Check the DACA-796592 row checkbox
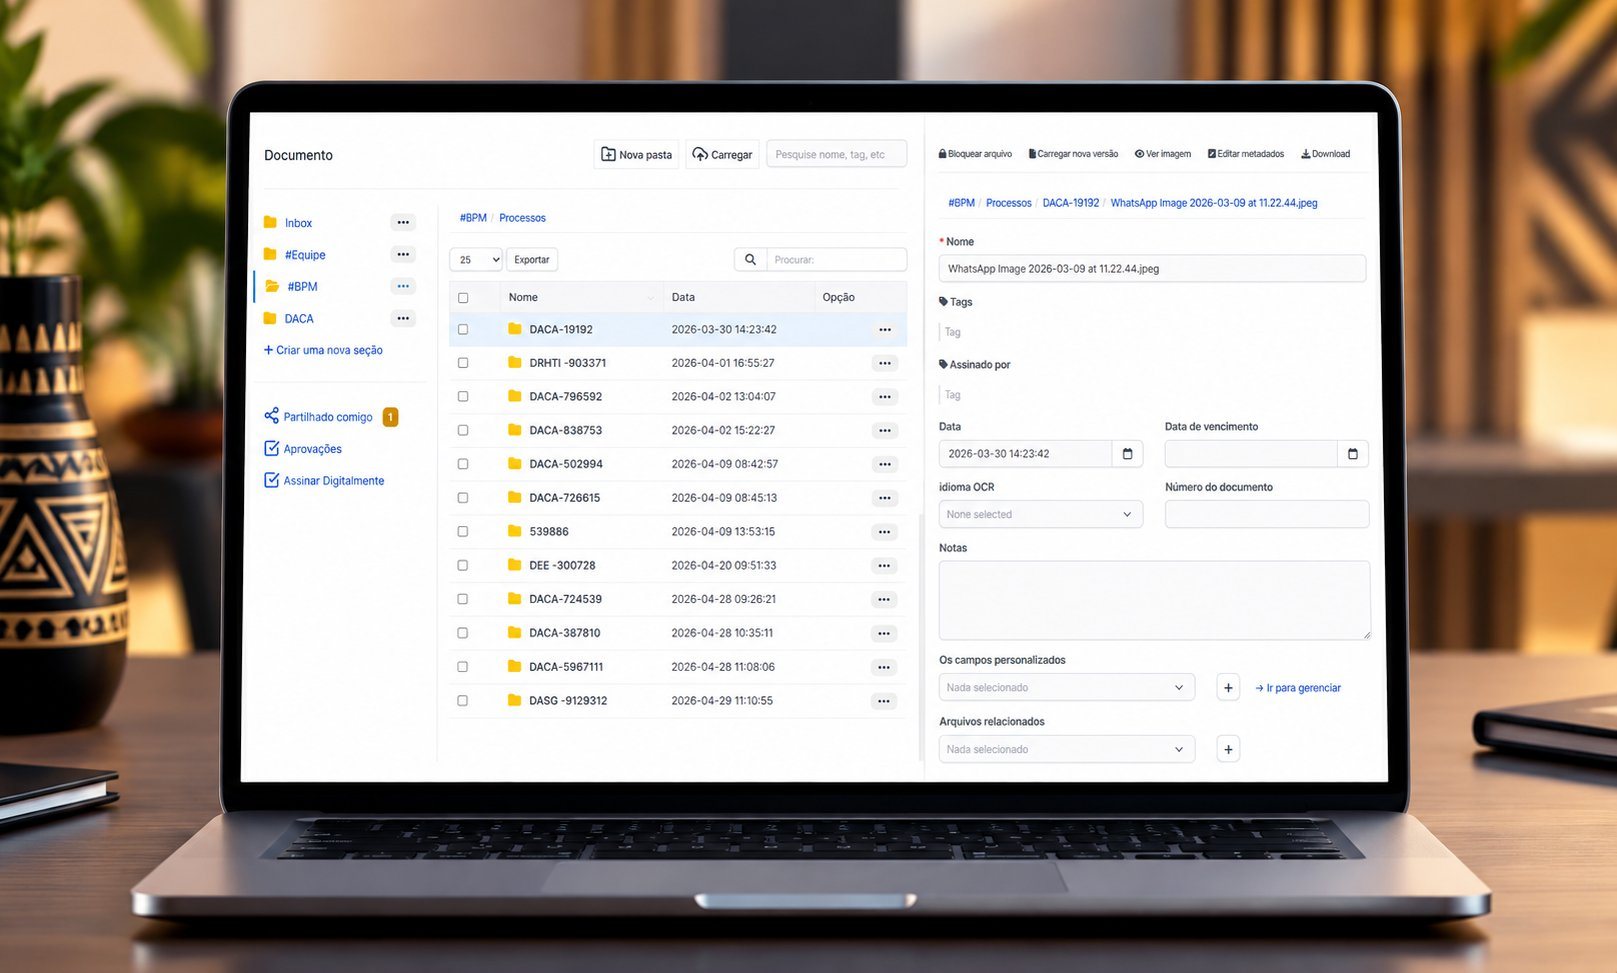 [x=463, y=397]
